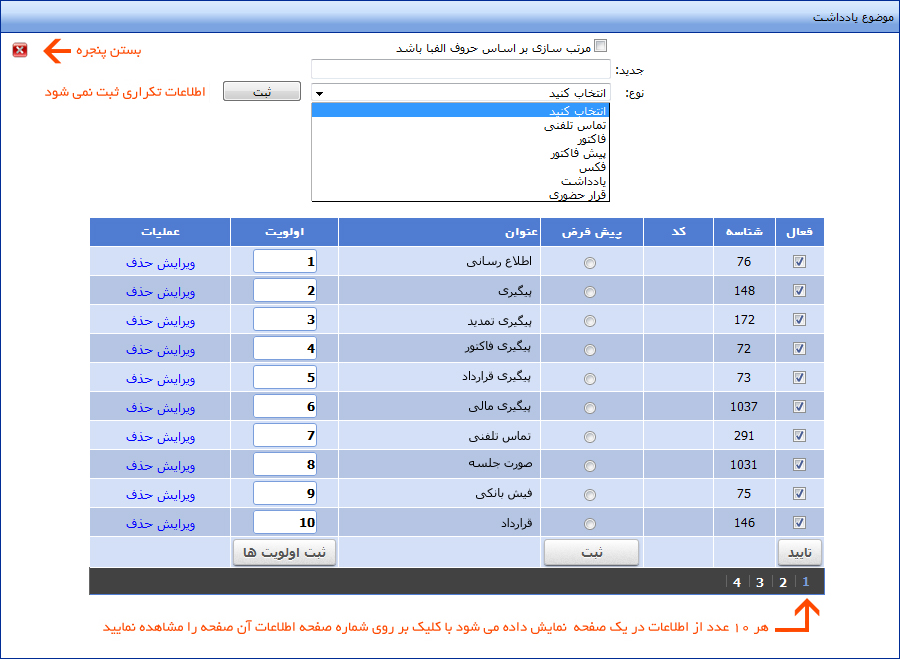Click حذف in row with ID 146
The image size is (900, 659).
[x=139, y=524]
